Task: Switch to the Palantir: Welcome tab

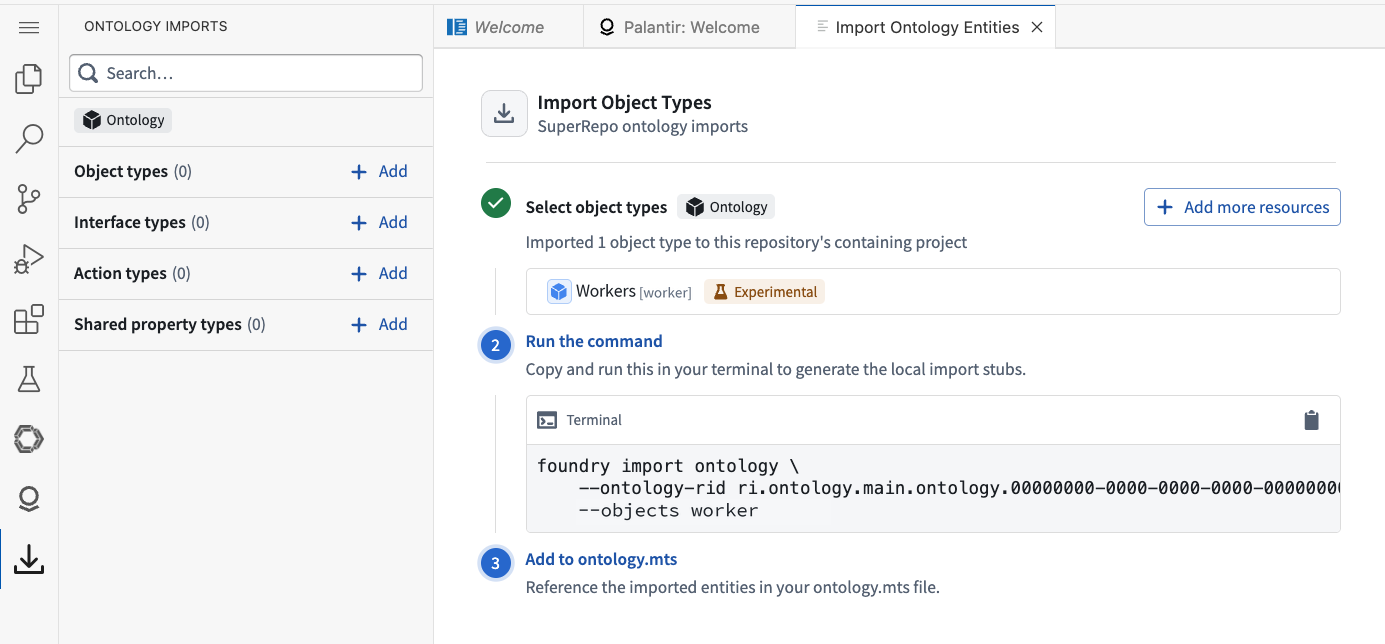Action: tap(689, 27)
